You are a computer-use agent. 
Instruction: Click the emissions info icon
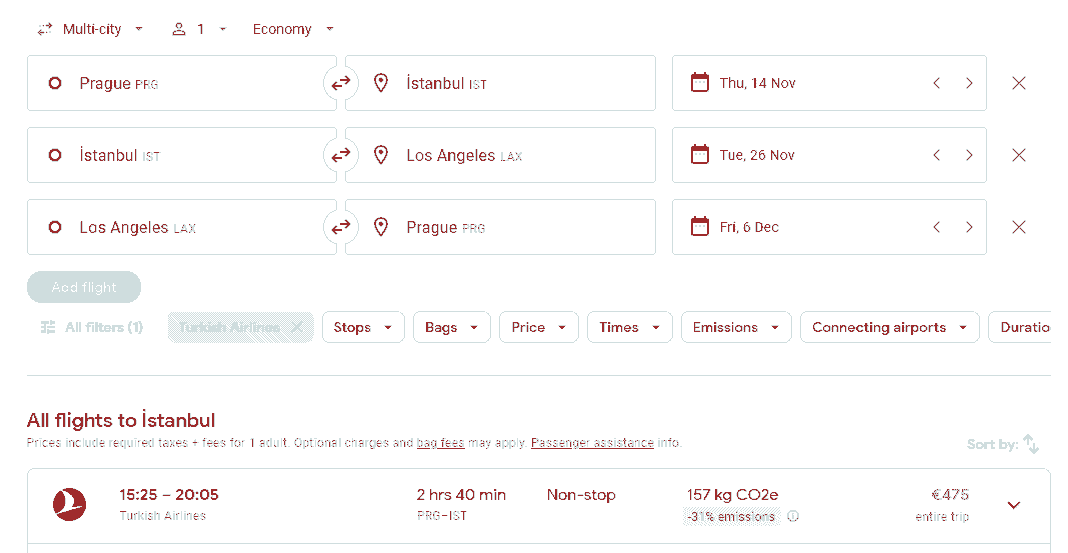click(x=793, y=517)
